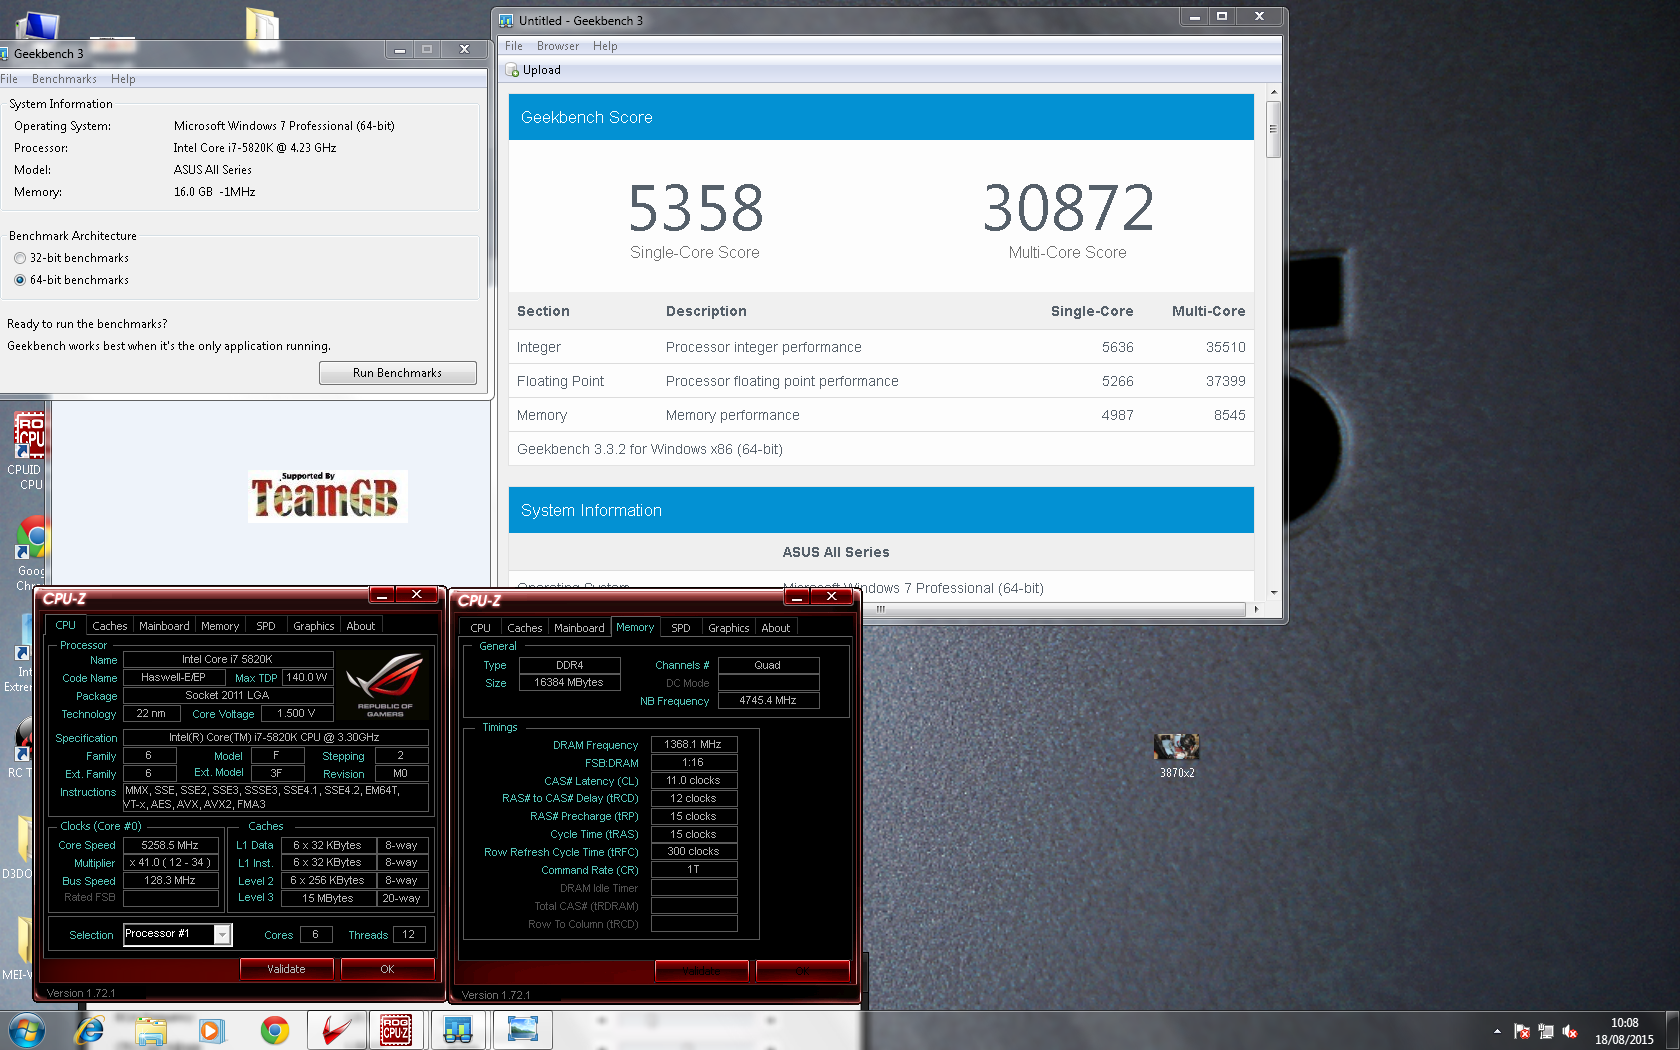Viewport: 1680px width, 1050px height.
Task: Click Validate in left CPU-Z window
Action: click(286, 969)
